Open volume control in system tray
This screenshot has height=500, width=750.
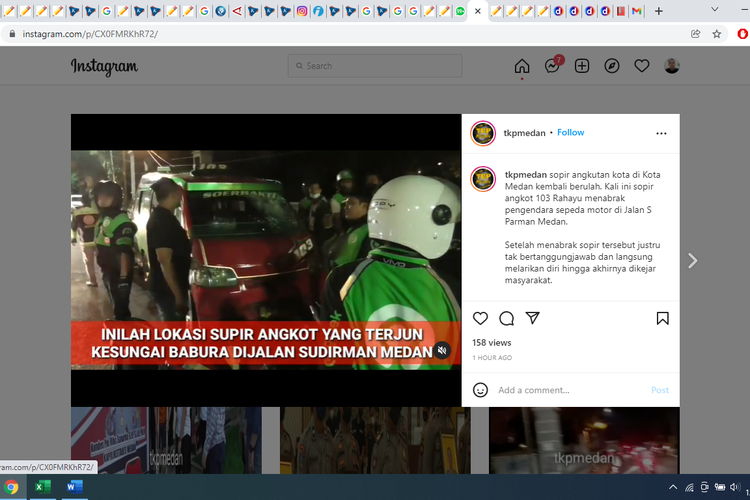[x=735, y=487]
